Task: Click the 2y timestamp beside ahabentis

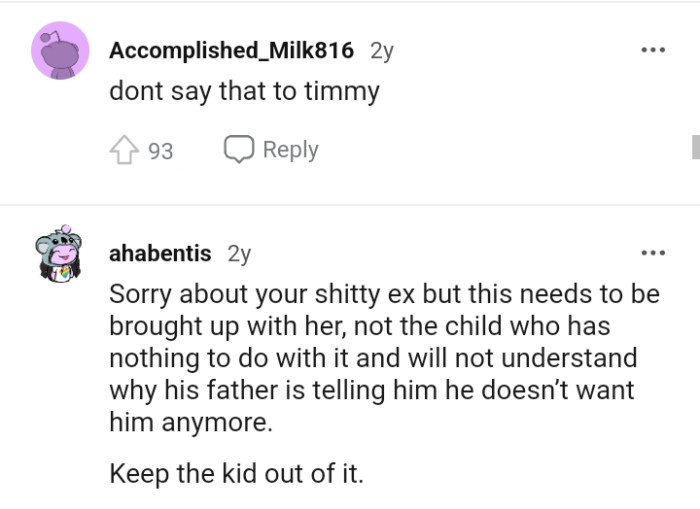Action: click(239, 253)
